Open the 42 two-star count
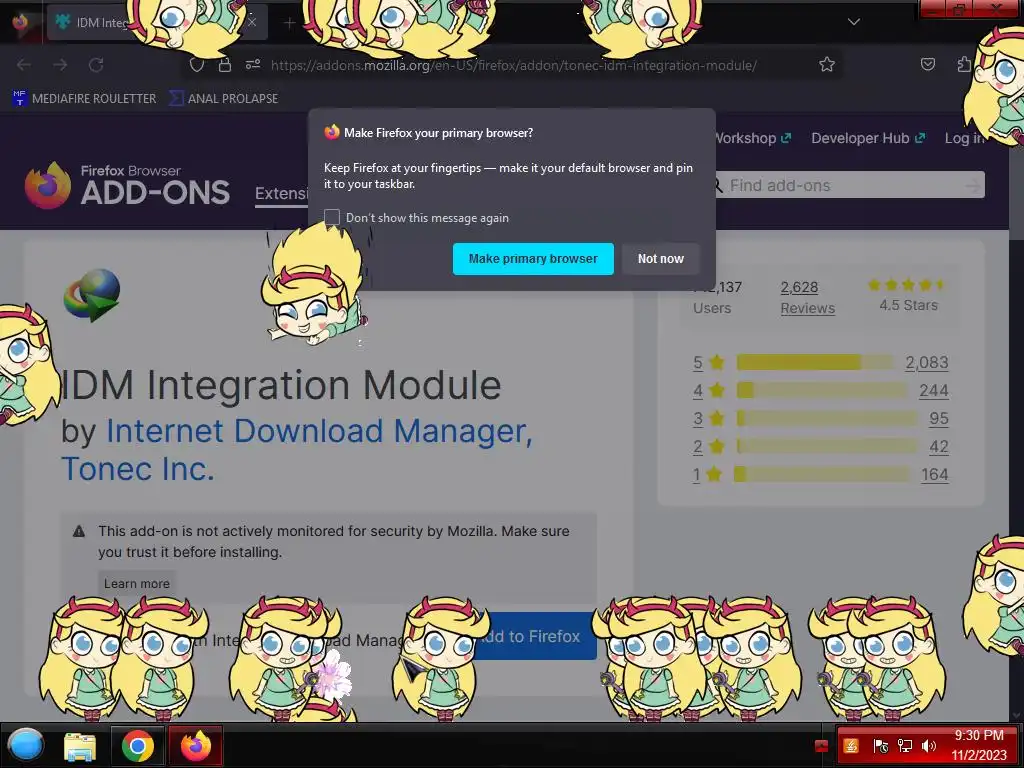This screenshot has height=768, width=1024. coord(939,447)
